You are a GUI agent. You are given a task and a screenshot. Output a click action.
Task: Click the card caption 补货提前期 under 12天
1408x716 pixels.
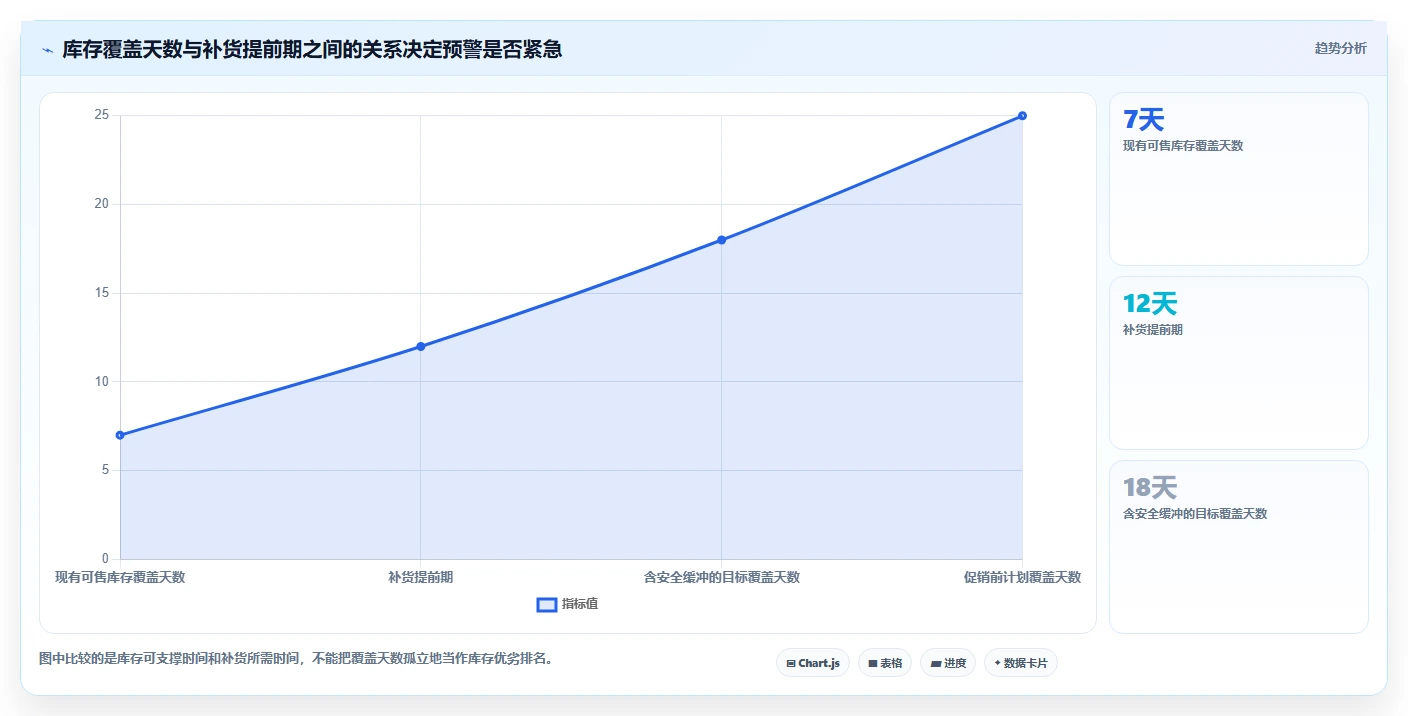click(1153, 329)
